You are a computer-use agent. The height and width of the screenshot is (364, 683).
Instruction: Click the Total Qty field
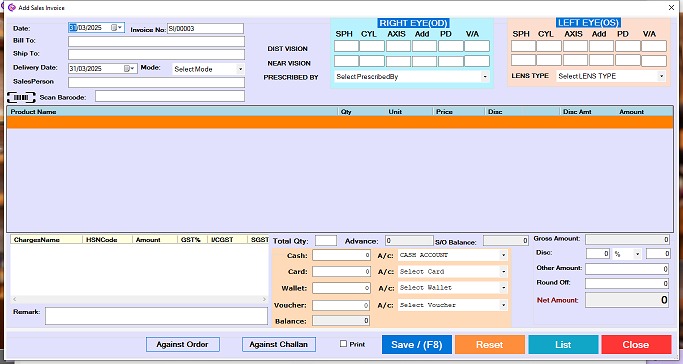point(326,241)
